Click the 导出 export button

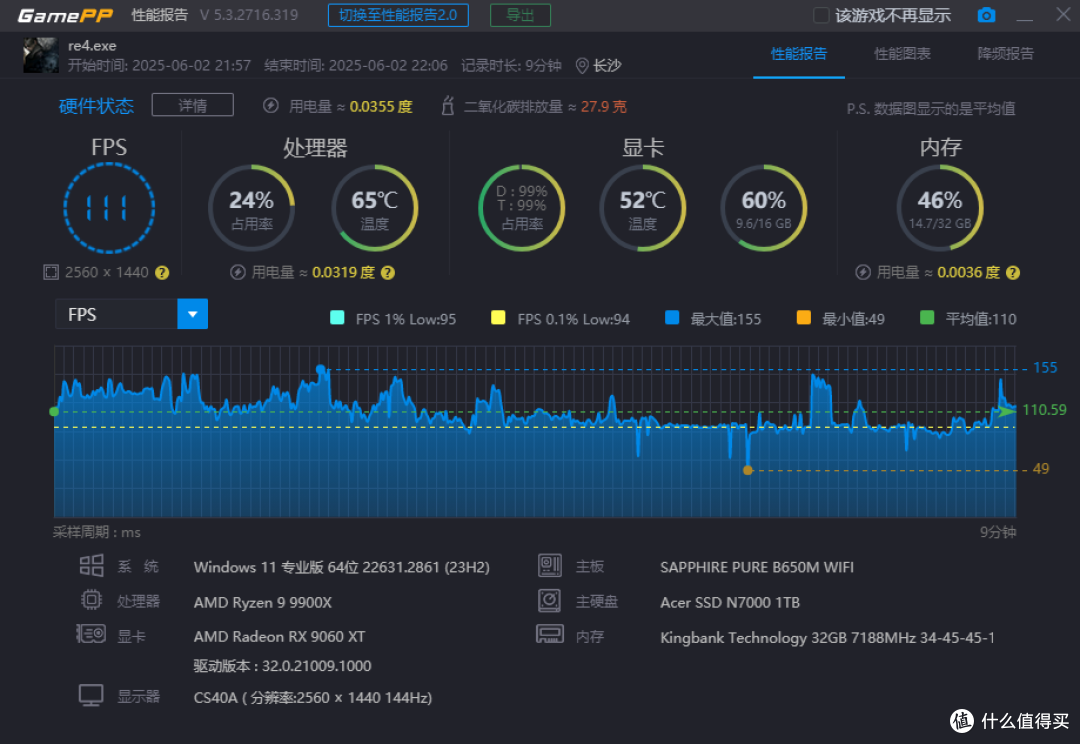pos(520,15)
